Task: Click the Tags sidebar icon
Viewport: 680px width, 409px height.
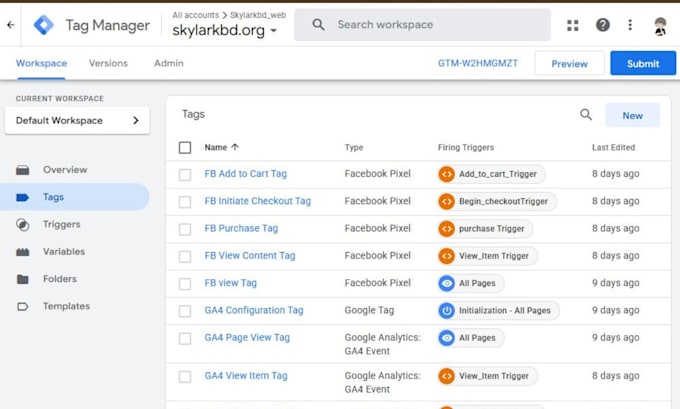Action: click(23, 197)
